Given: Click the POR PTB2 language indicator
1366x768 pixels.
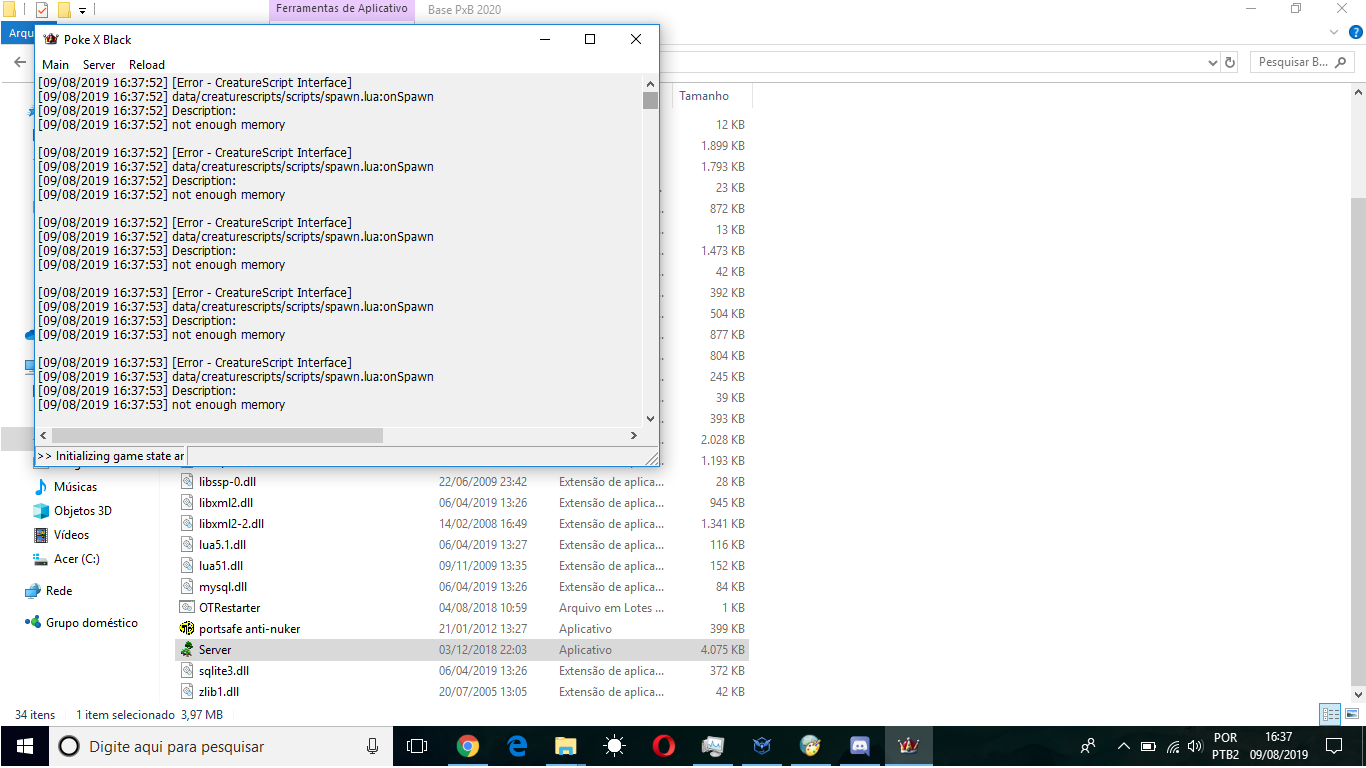Looking at the screenshot, I should [1224, 746].
